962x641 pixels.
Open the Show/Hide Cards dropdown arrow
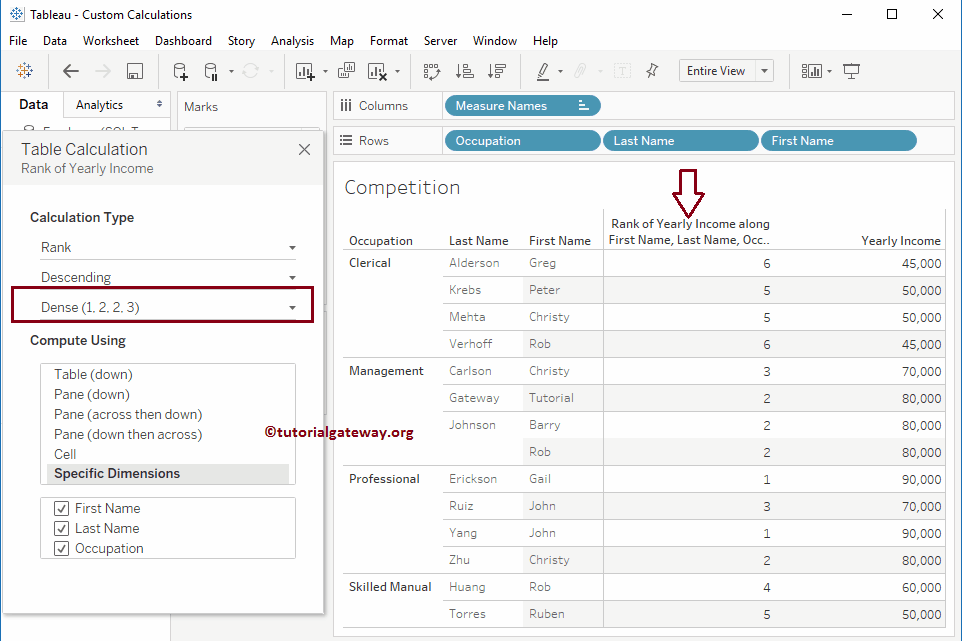(829, 71)
